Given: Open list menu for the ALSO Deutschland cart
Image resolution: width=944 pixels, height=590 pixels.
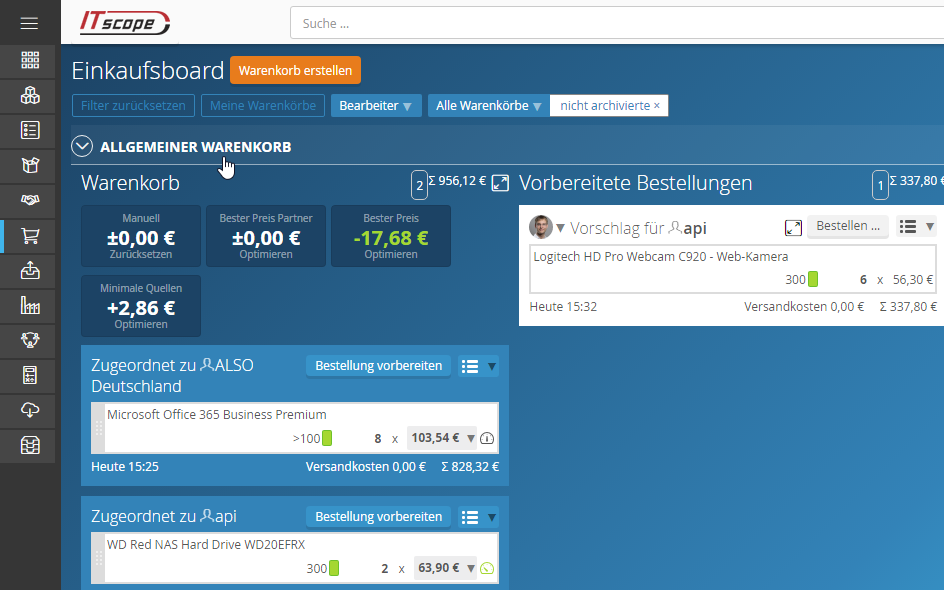Looking at the screenshot, I should tap(478, 366).
